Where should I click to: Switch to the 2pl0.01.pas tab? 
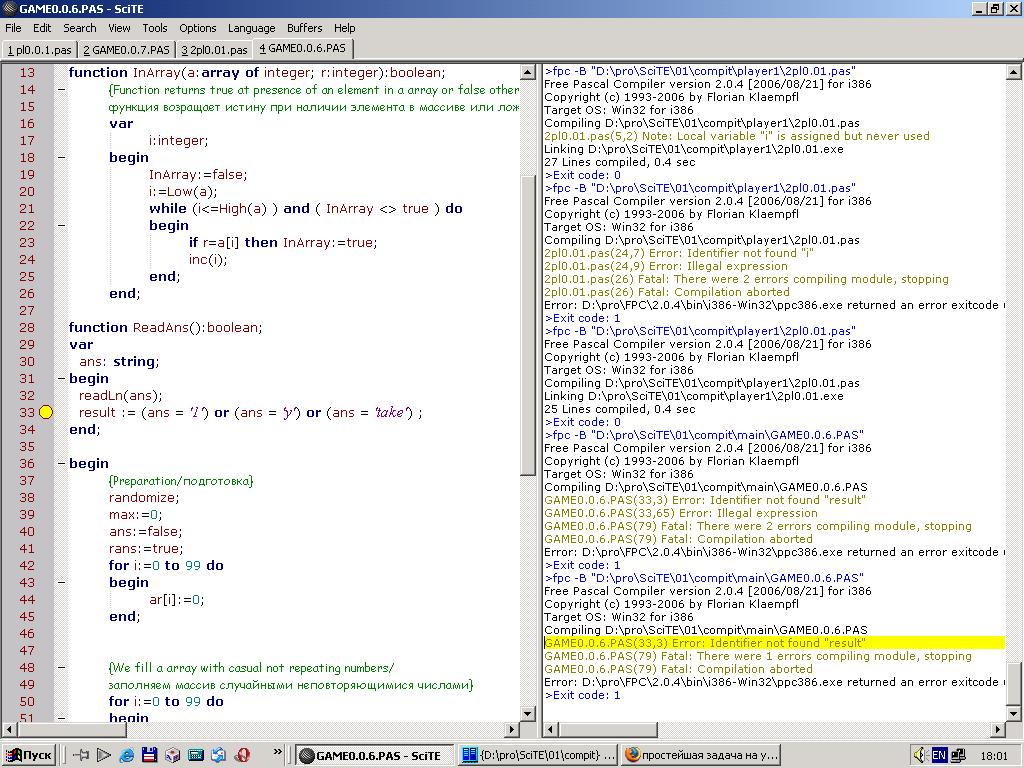[214, 49]
